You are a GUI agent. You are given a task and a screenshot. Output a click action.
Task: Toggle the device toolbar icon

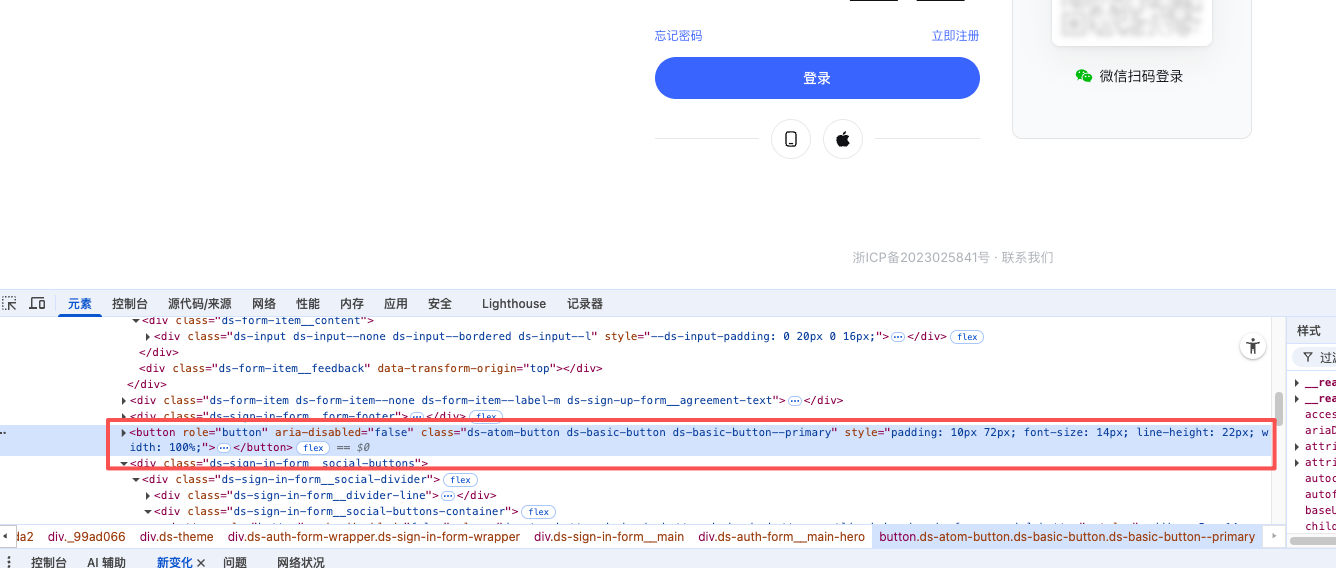[x=37, y=303]
